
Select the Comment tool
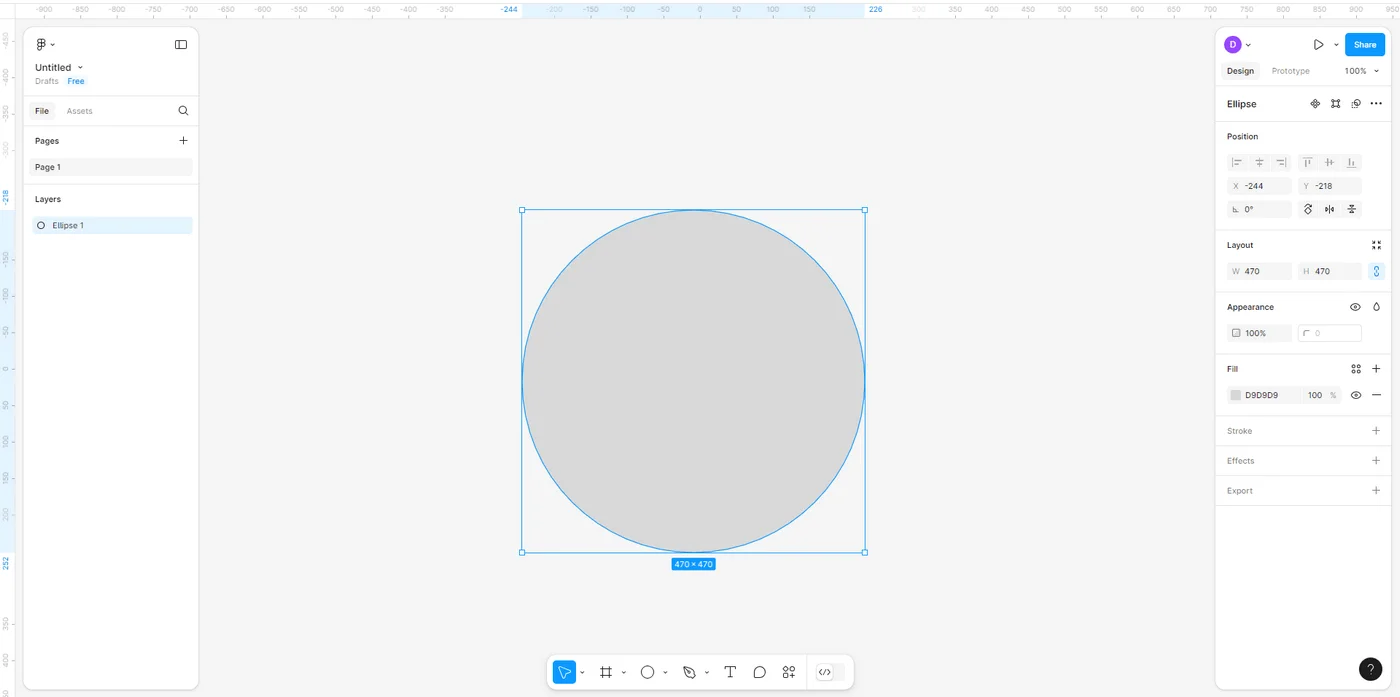760,672
